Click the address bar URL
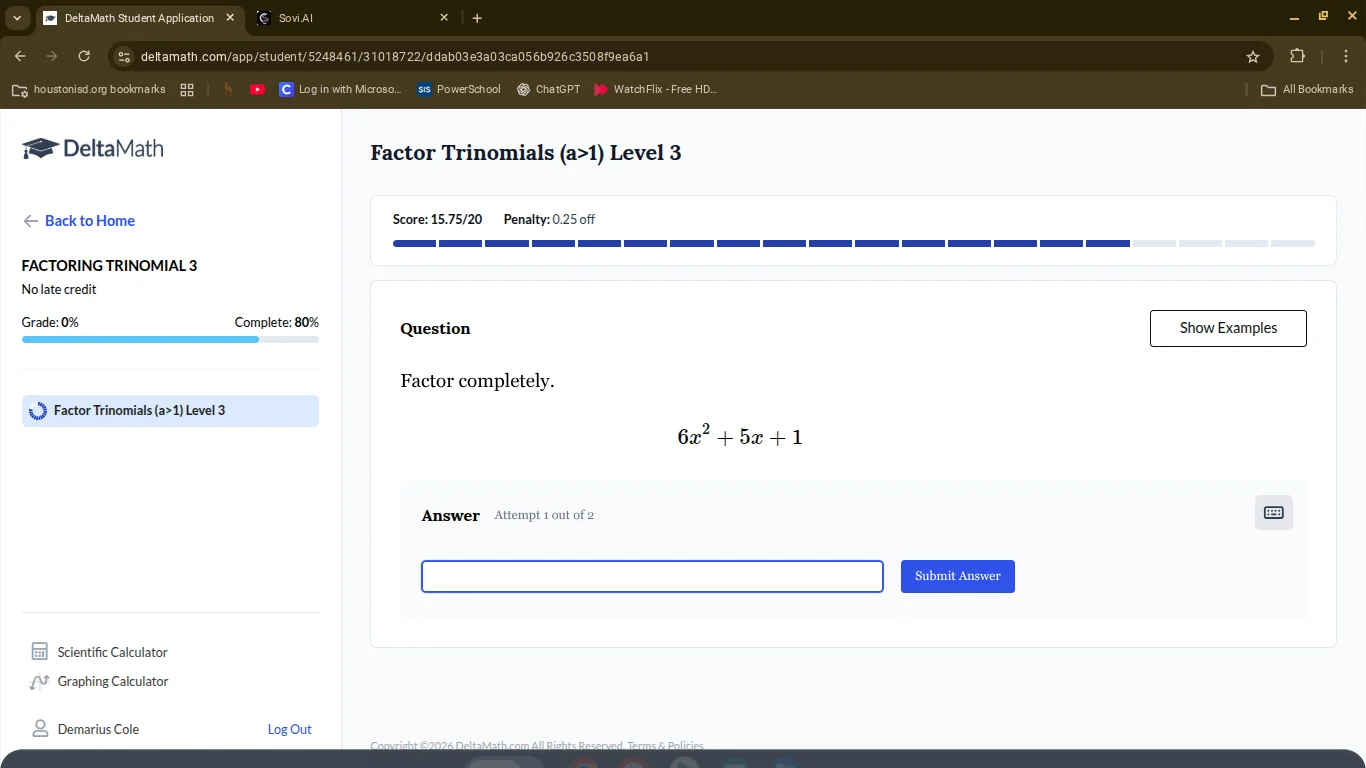 pos(395,57)
